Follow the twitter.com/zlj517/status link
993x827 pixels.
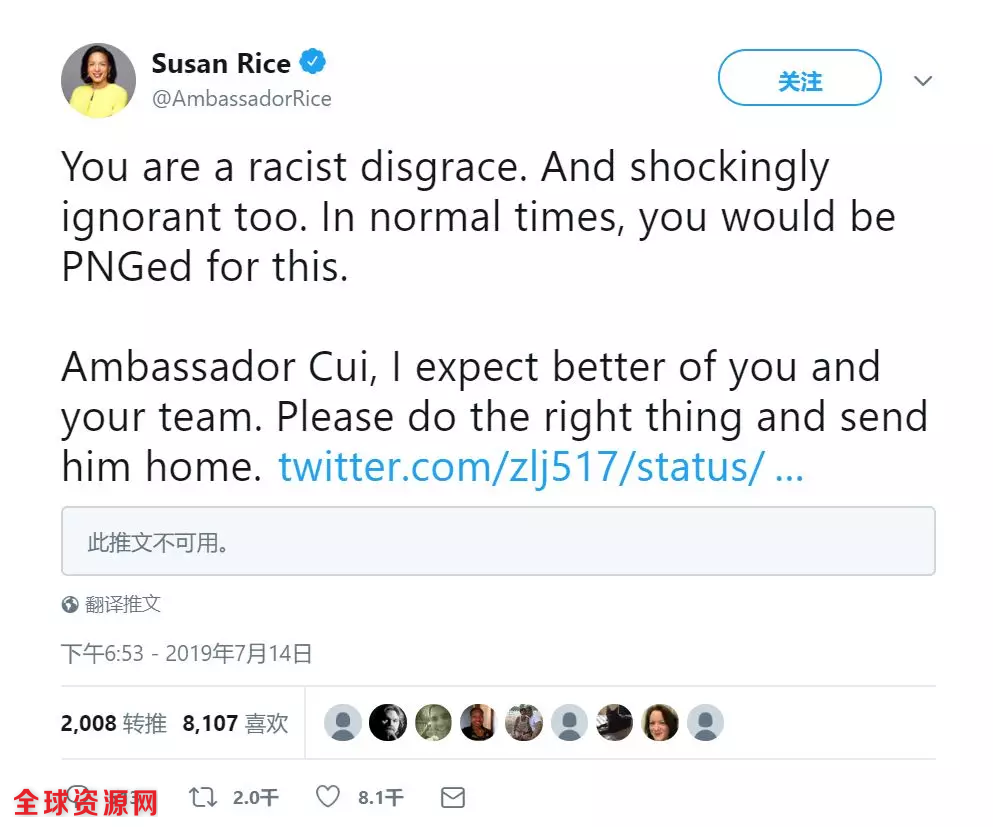540,466
